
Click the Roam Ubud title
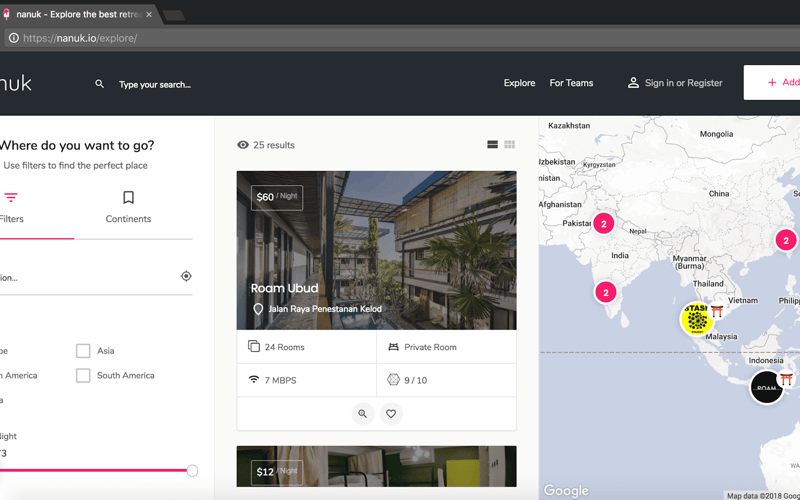(284, 288)
